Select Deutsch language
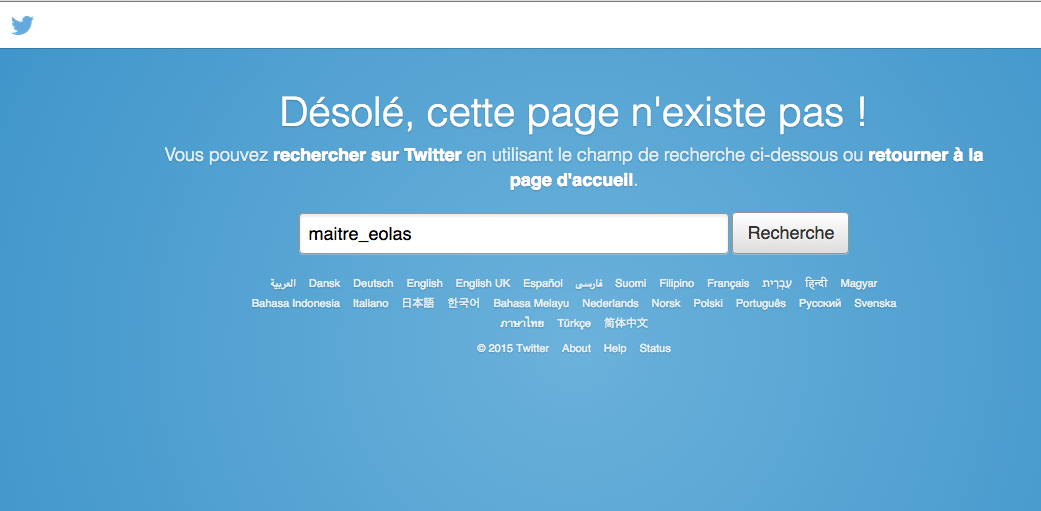 [x=373, y=283]
